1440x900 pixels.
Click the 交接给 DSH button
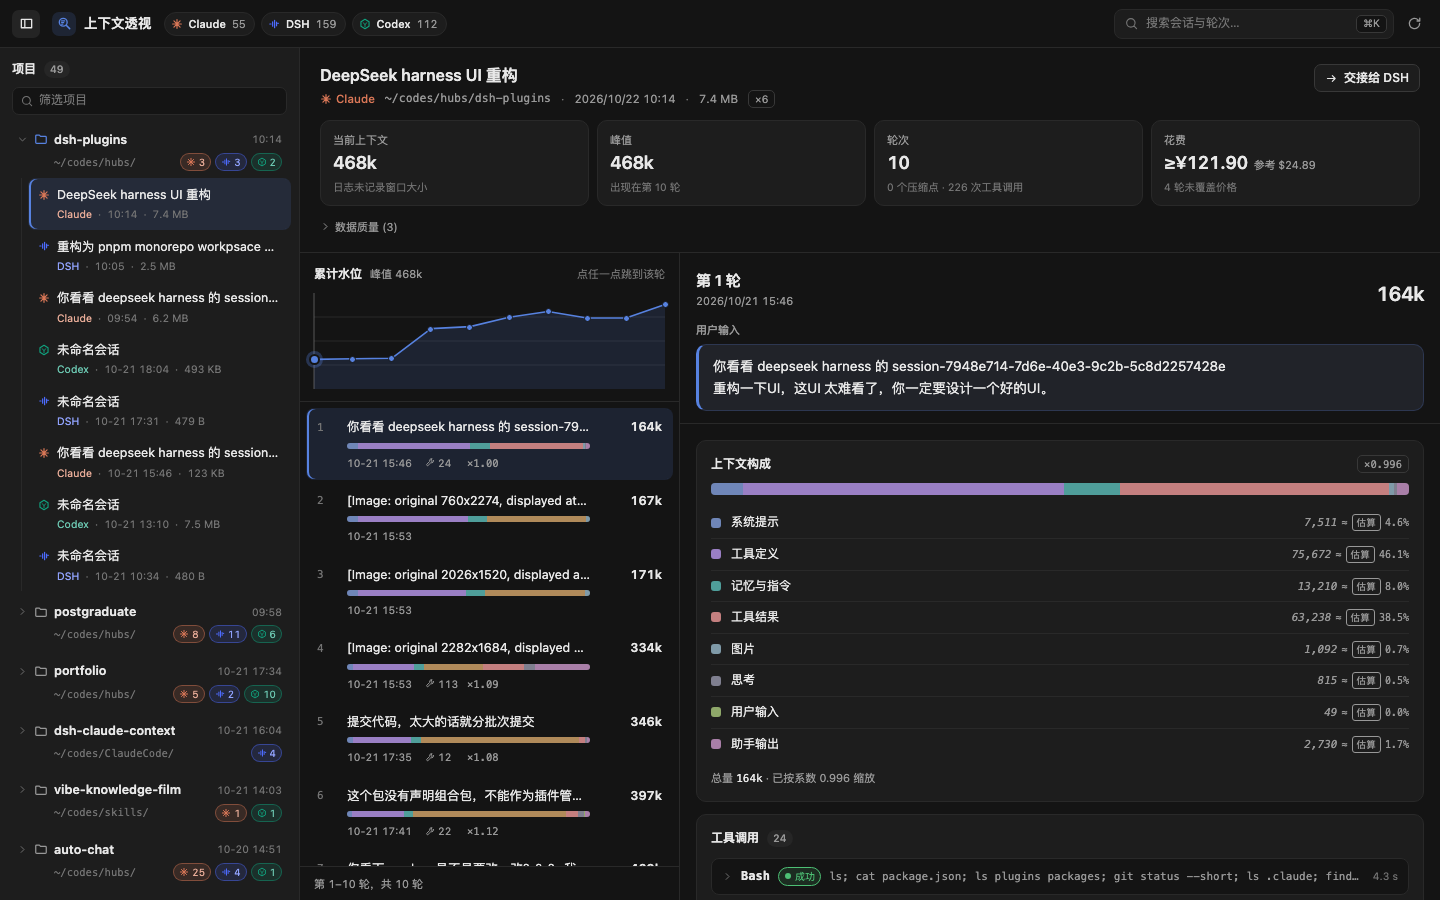(1367, 78)
